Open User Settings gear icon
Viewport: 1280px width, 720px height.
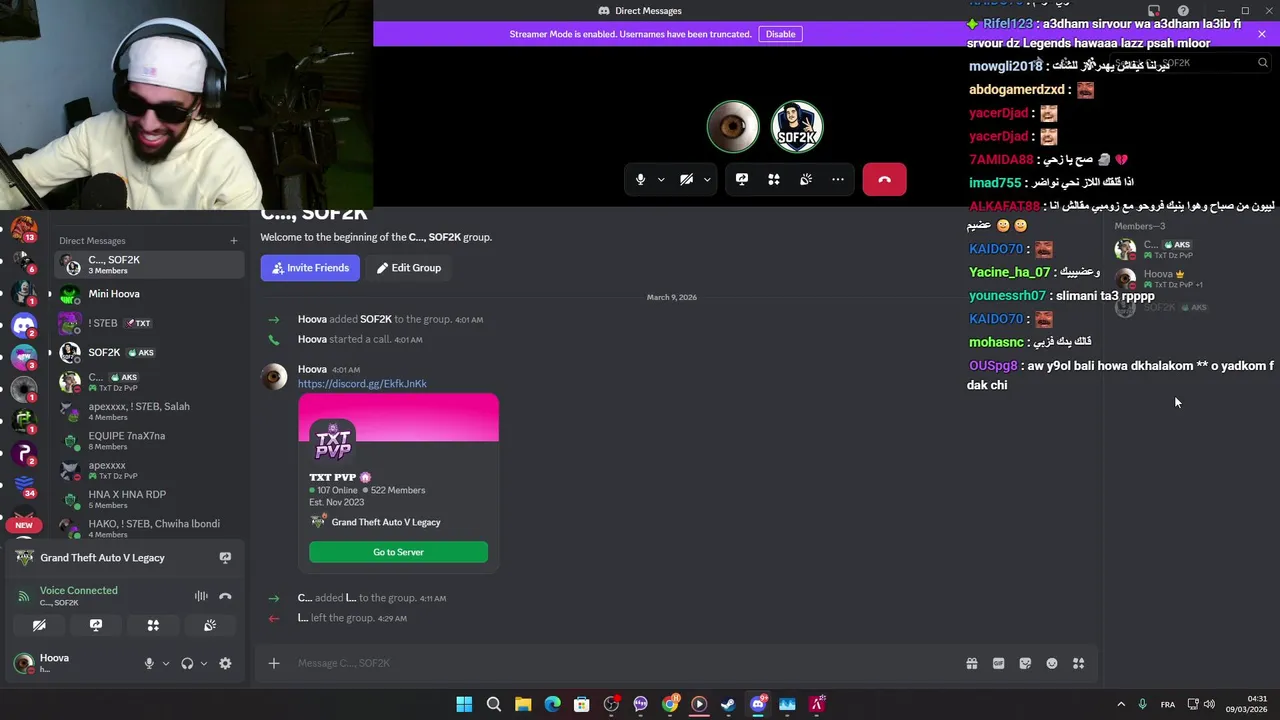225,663
